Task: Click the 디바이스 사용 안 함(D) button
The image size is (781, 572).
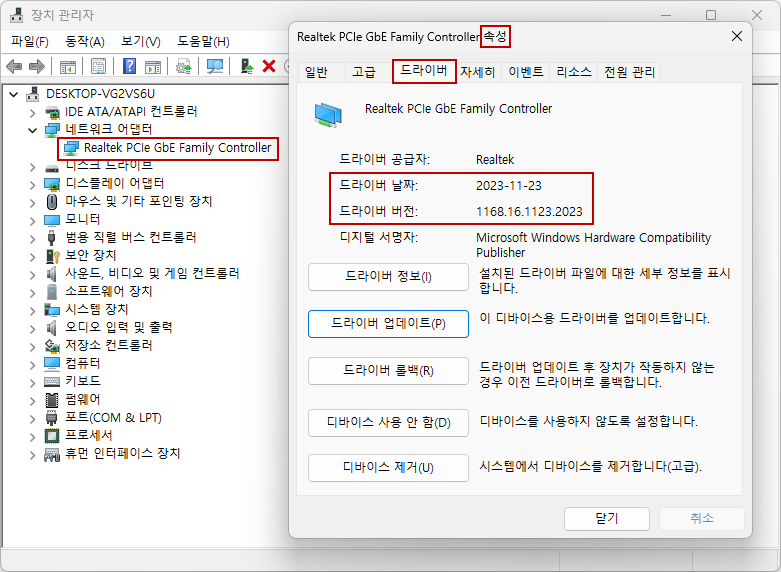Action: [x=388, y=423]
